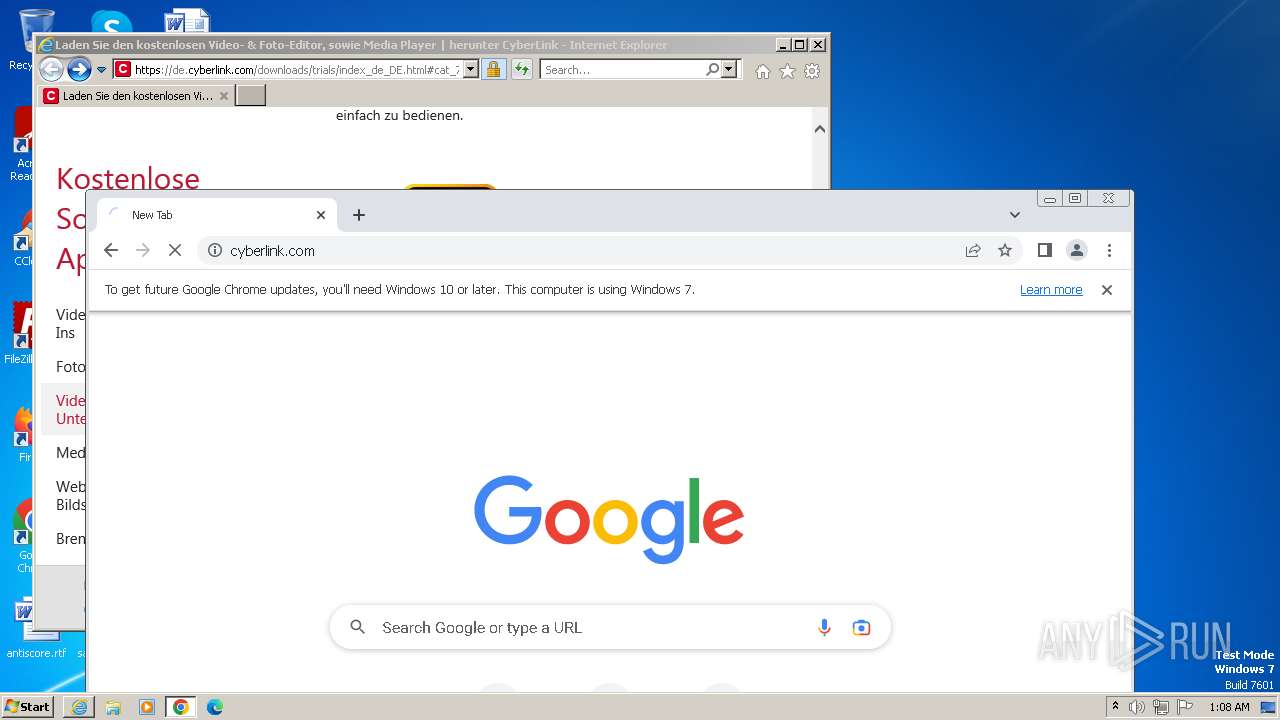Open Chrome's side panel icon
The width and height of the screenshot is (1280, 720).
point(1045,251)
